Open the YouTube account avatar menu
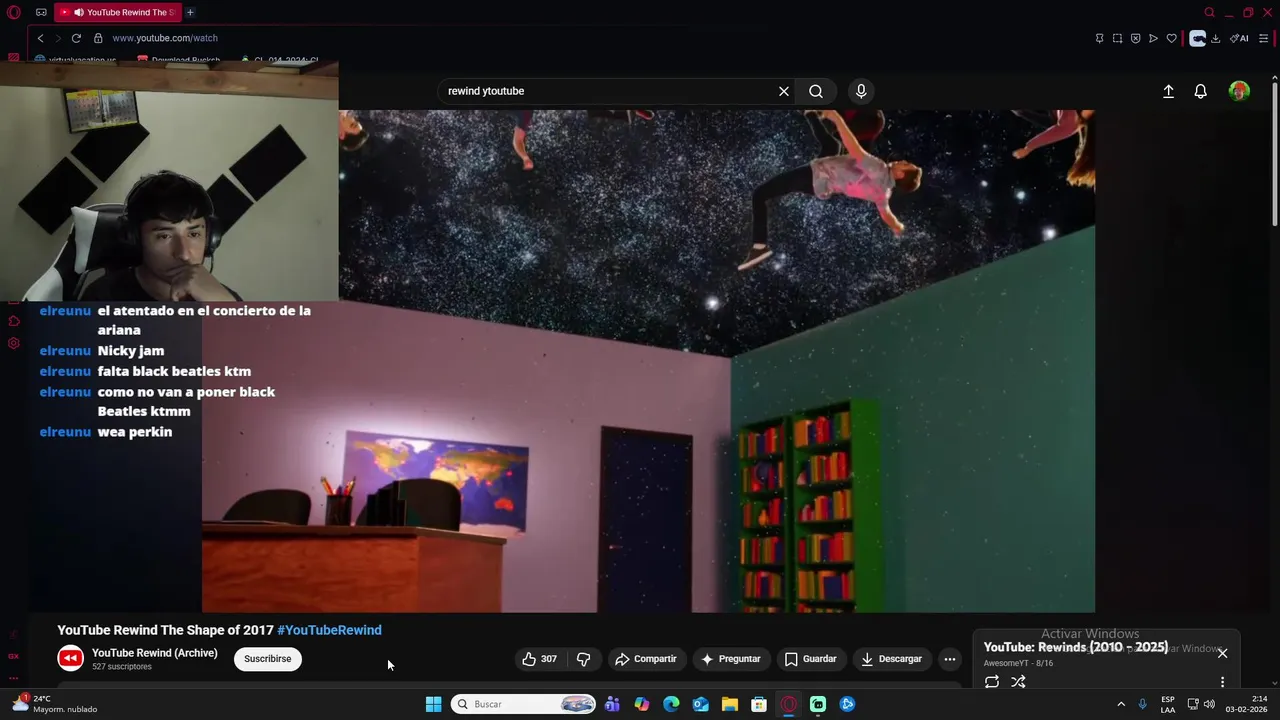The height and width of the screenshot is (720, 1280). tap(1239, 91)
